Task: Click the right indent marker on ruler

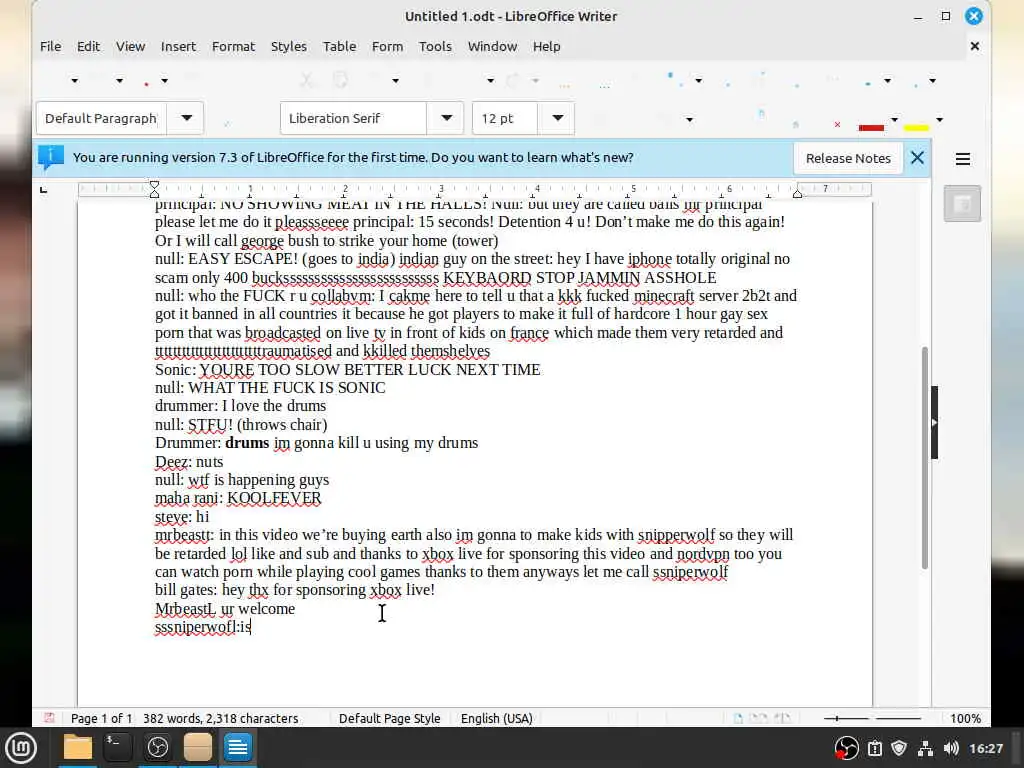Action: [x=797, y=193]
